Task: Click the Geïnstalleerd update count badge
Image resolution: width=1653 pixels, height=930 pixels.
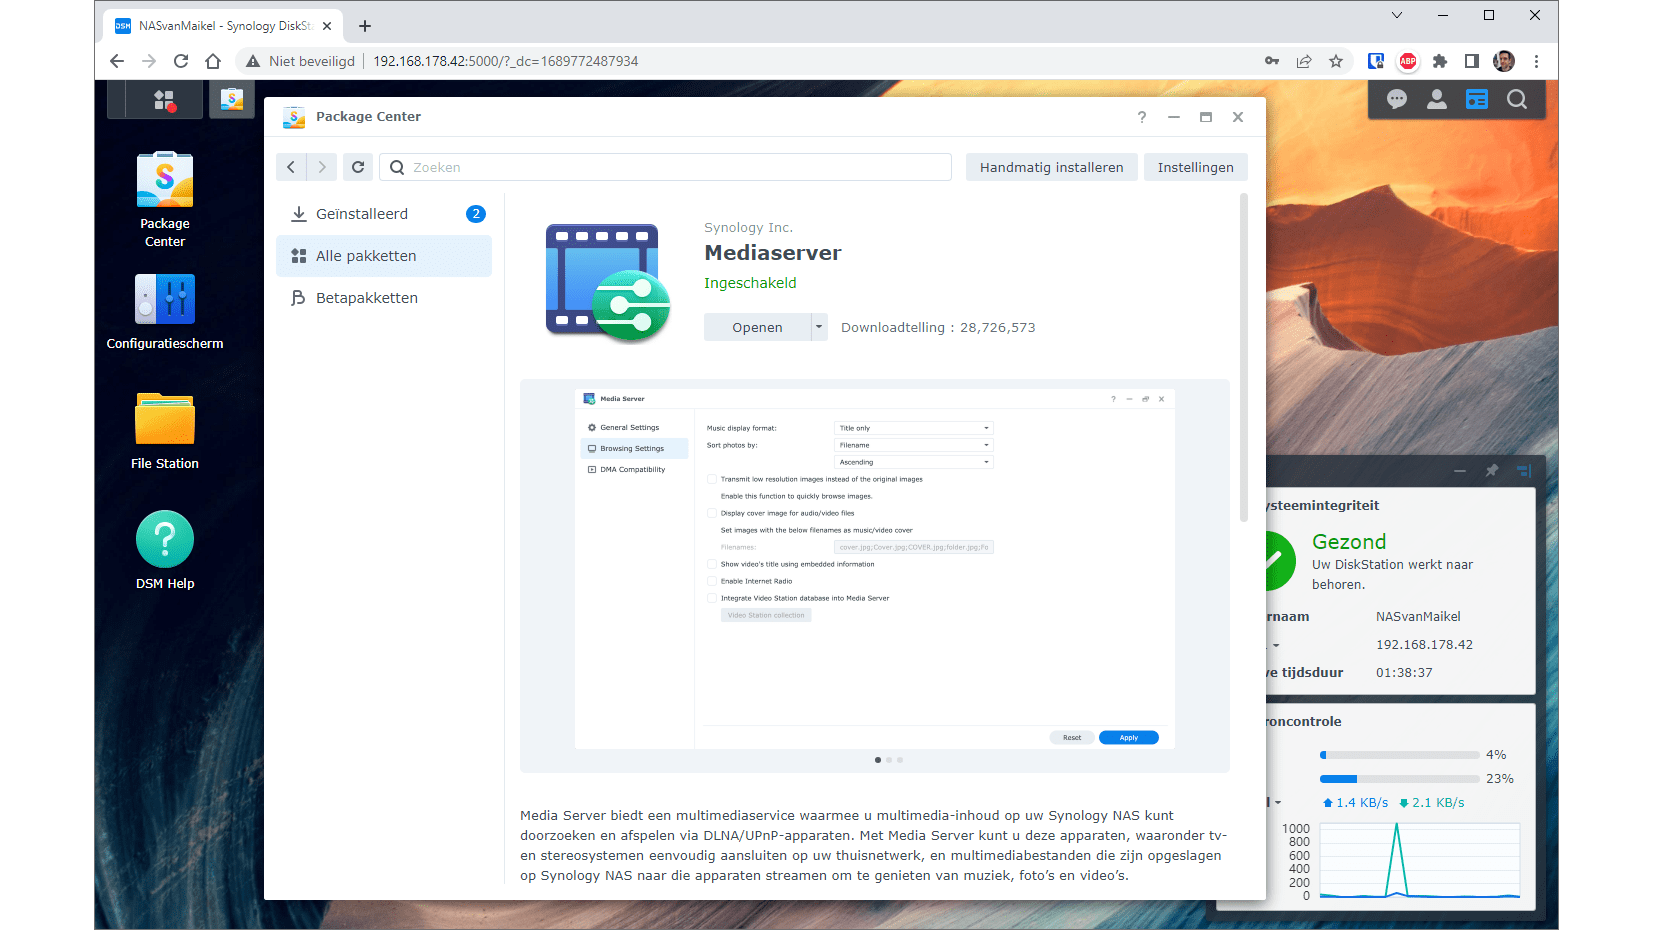Action: click(476, 214)
